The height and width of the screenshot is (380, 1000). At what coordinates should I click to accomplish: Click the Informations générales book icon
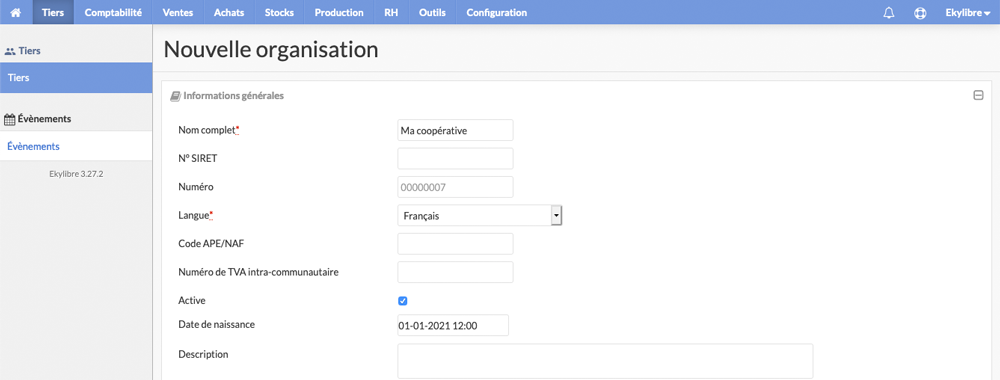pyautogui.click(x=175, y=96)
